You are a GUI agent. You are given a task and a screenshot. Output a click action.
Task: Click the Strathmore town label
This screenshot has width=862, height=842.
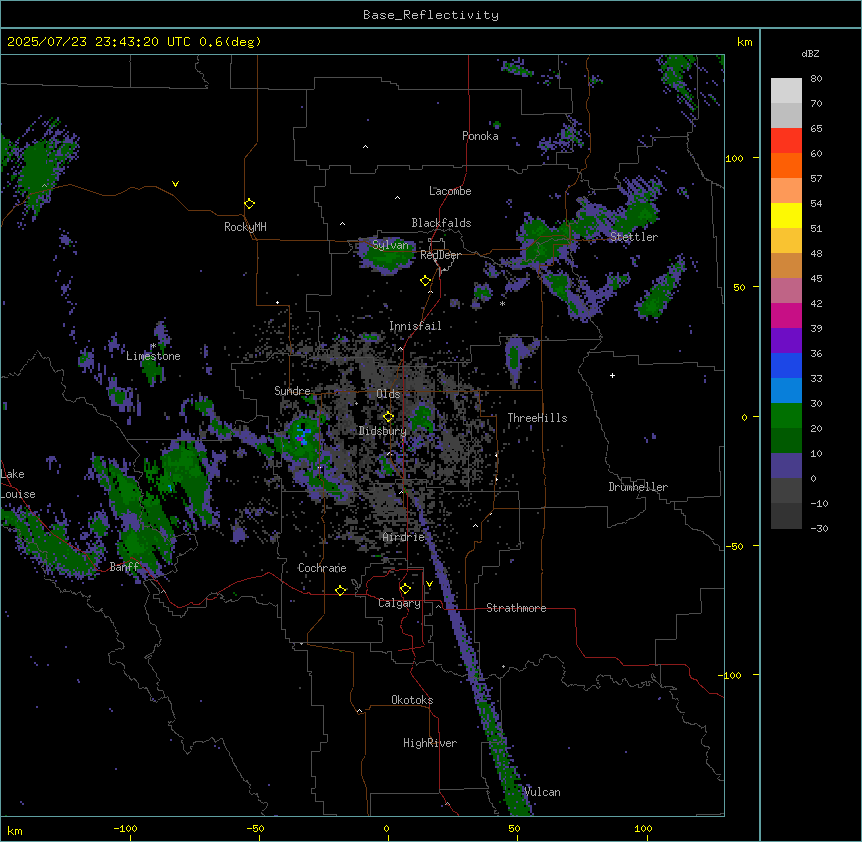point(516,608)
